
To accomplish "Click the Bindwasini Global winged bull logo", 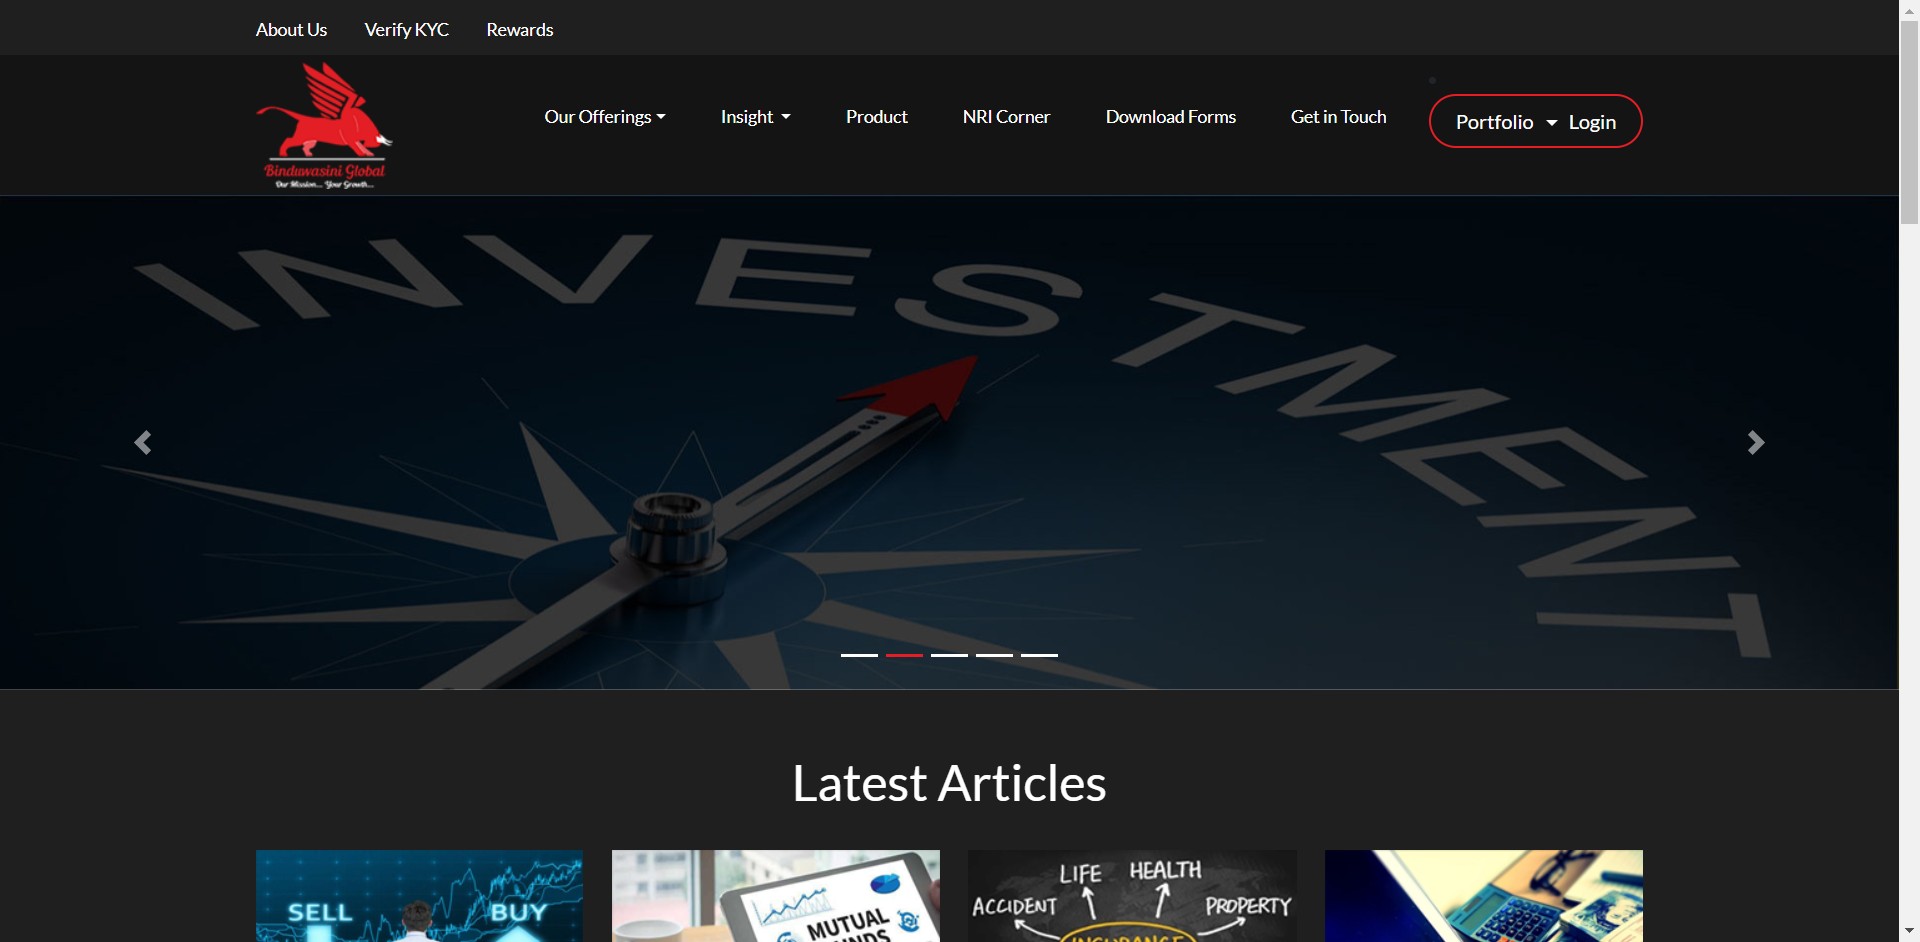I will [x=324, y=125].
